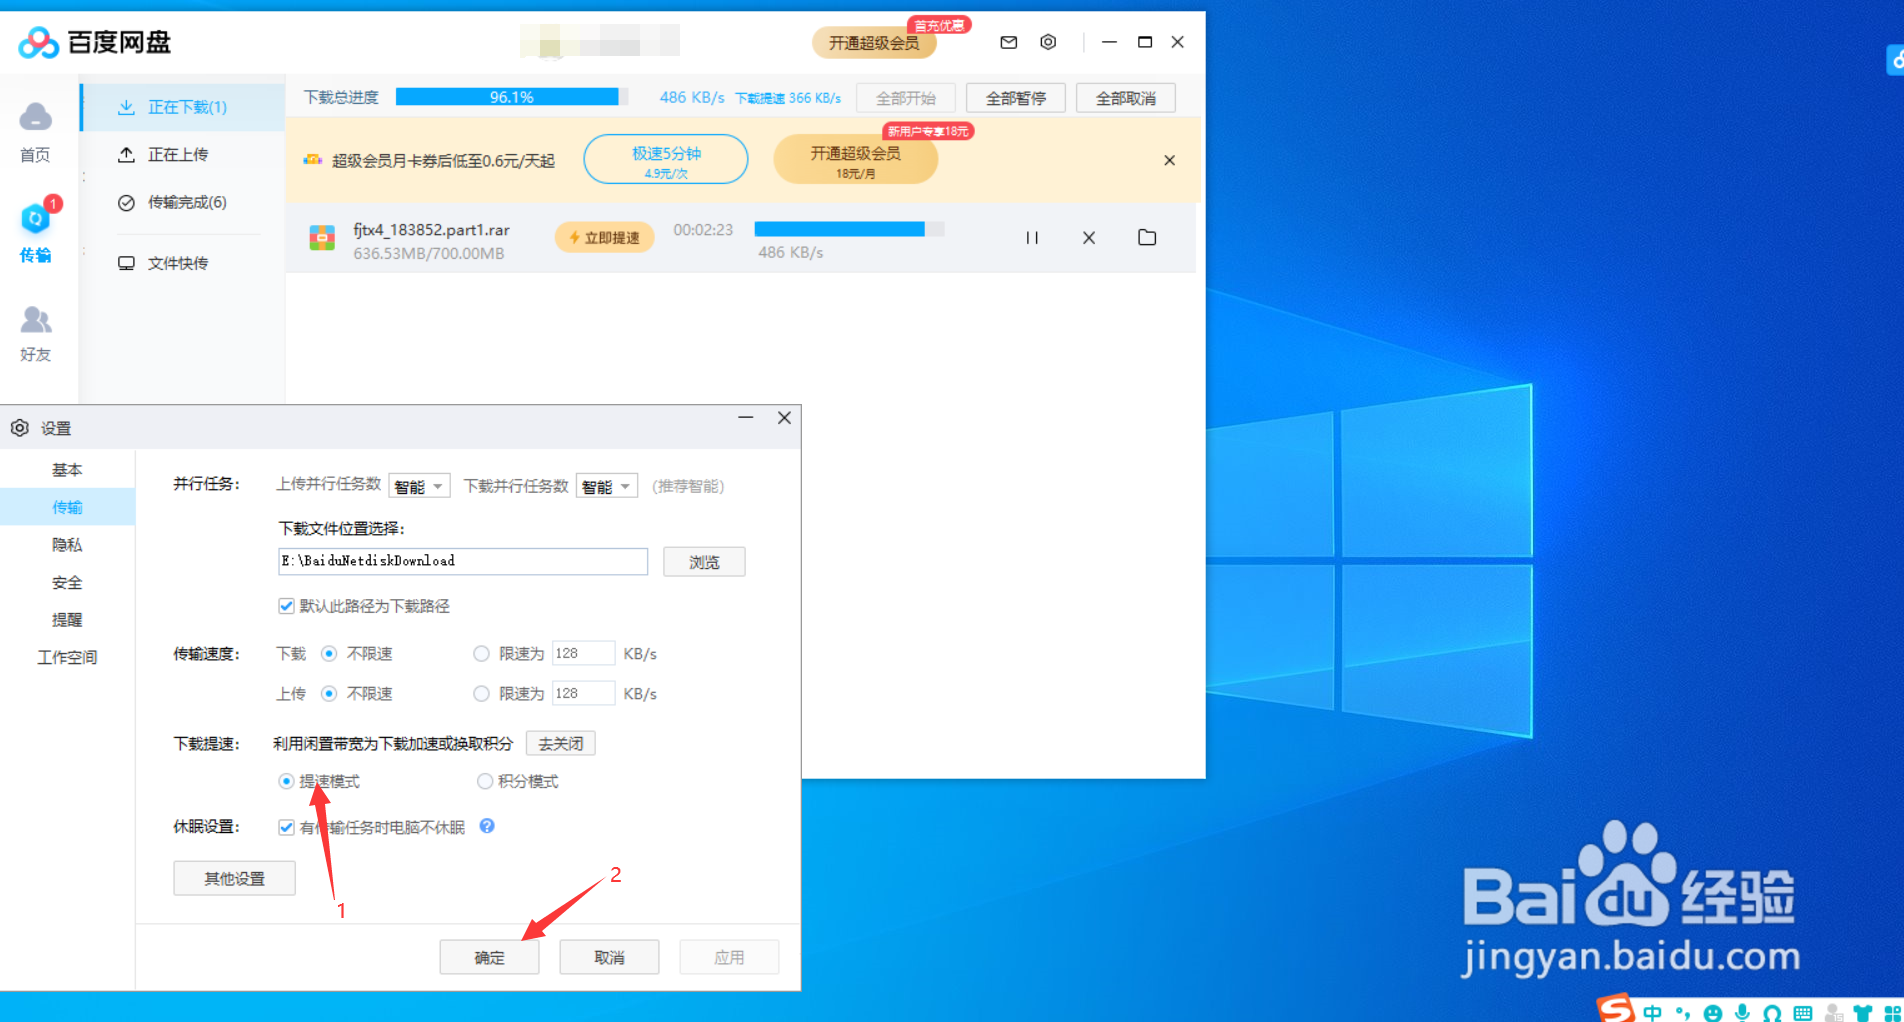Open 好友 friends icon in the sidebar

(35, 319)
